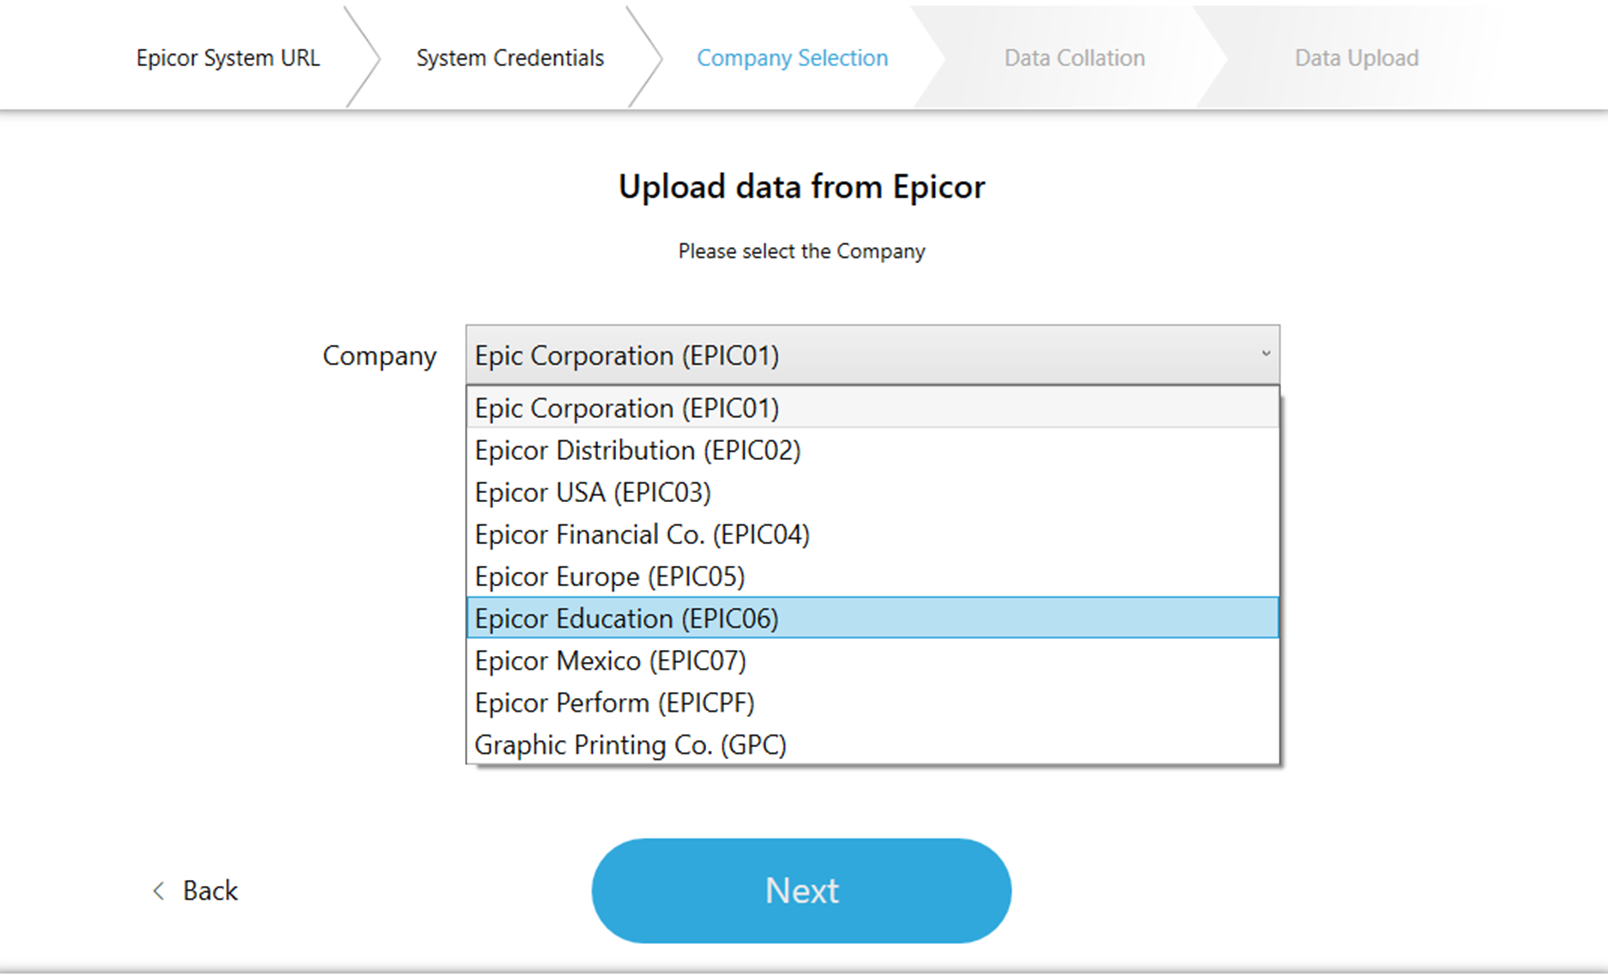This screenshot has height=974, width=1608.
Task: Select Epic Corporation (EPIC01) from the list
Action: coord(627,408)
